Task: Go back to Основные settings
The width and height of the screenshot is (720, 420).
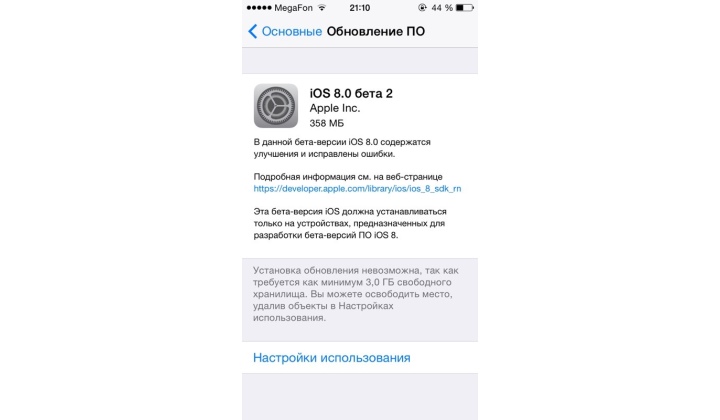Action: click(x=285, y=31)
